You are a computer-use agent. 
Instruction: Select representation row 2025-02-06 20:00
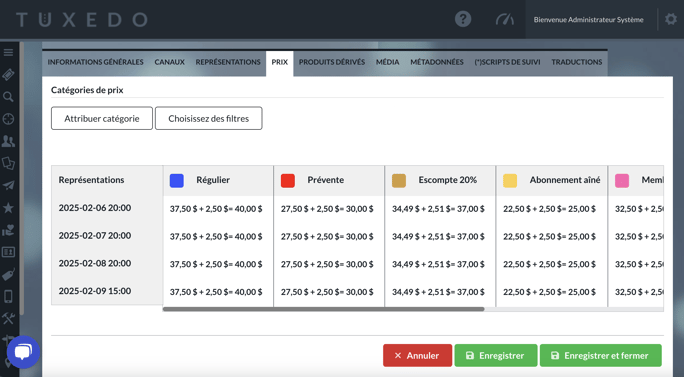point(95,208)
